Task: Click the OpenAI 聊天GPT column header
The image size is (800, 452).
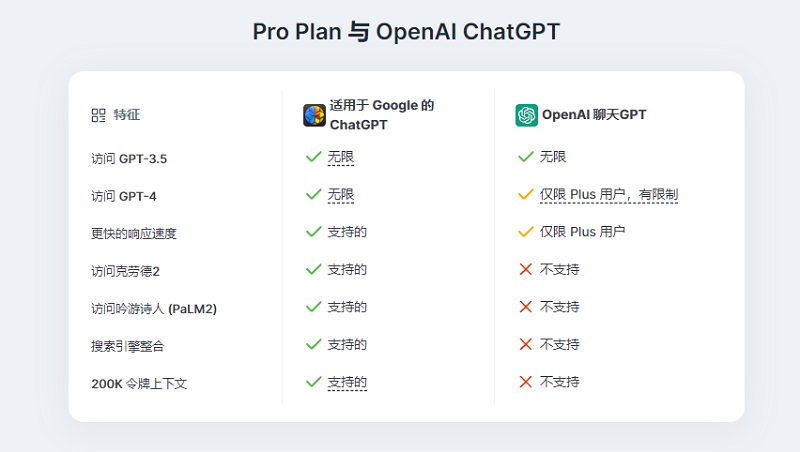Action: 594,115
